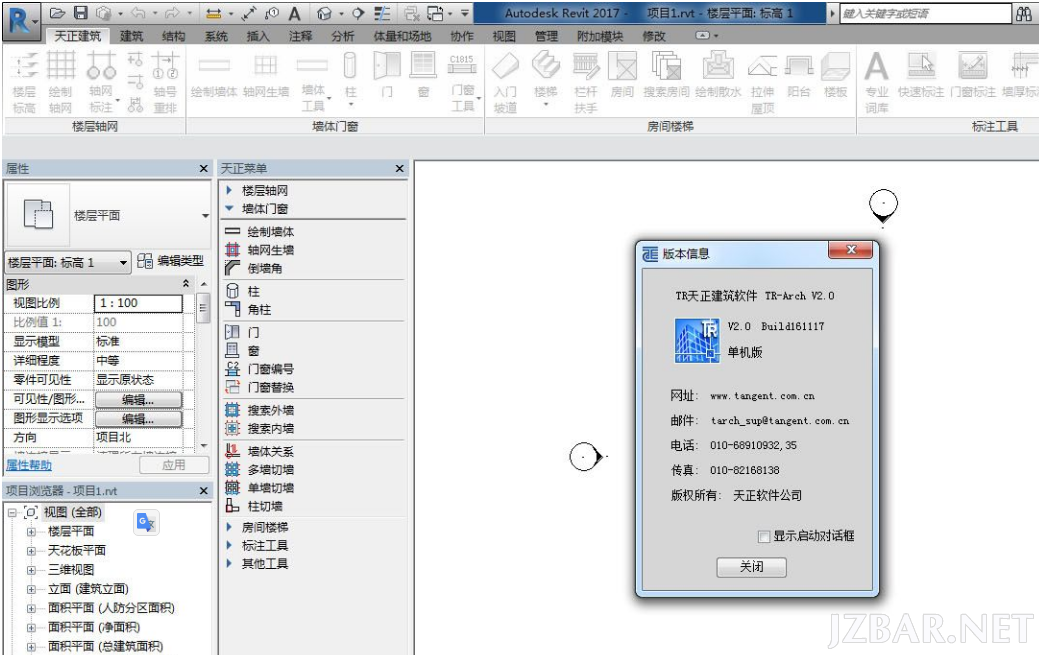Click the 快速标注 ribbon tool
Screen dimensions: 1039x655
[x=920, y=77]
